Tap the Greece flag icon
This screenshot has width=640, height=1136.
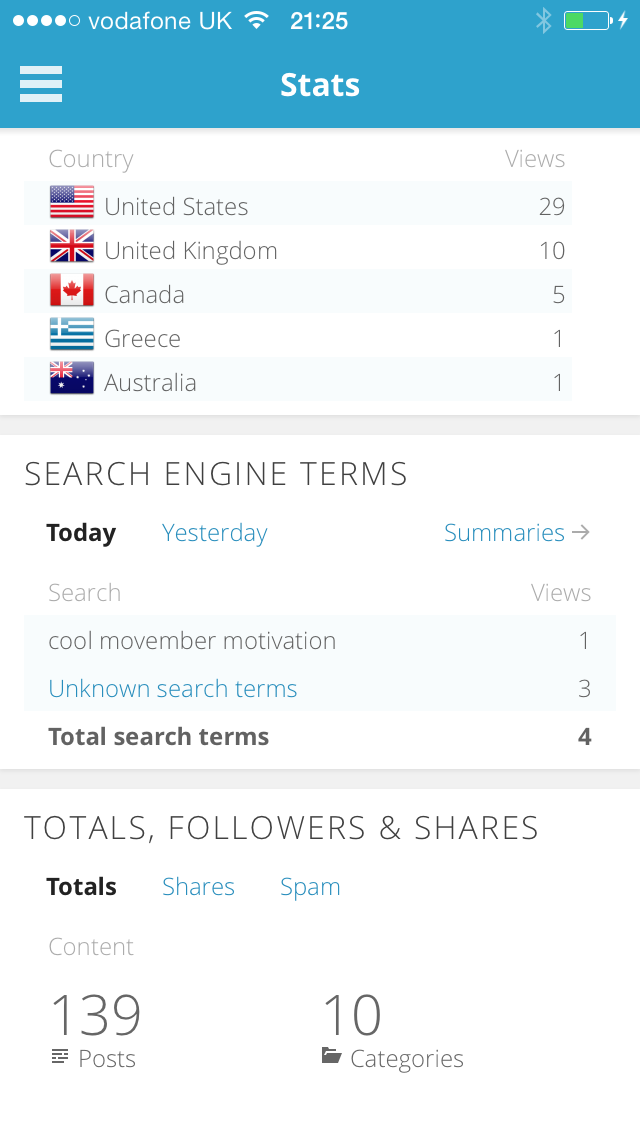pos(72,335)
